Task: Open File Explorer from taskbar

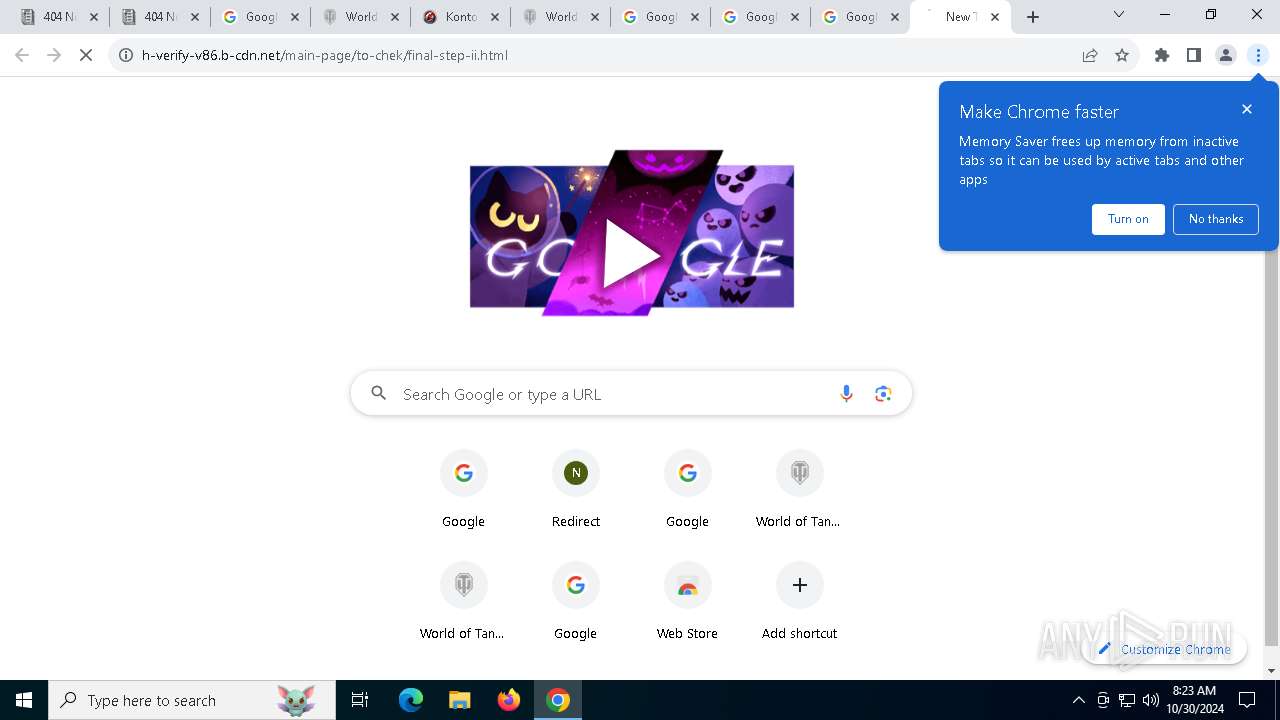Action: pyautogui.click(x=459, y=700)
